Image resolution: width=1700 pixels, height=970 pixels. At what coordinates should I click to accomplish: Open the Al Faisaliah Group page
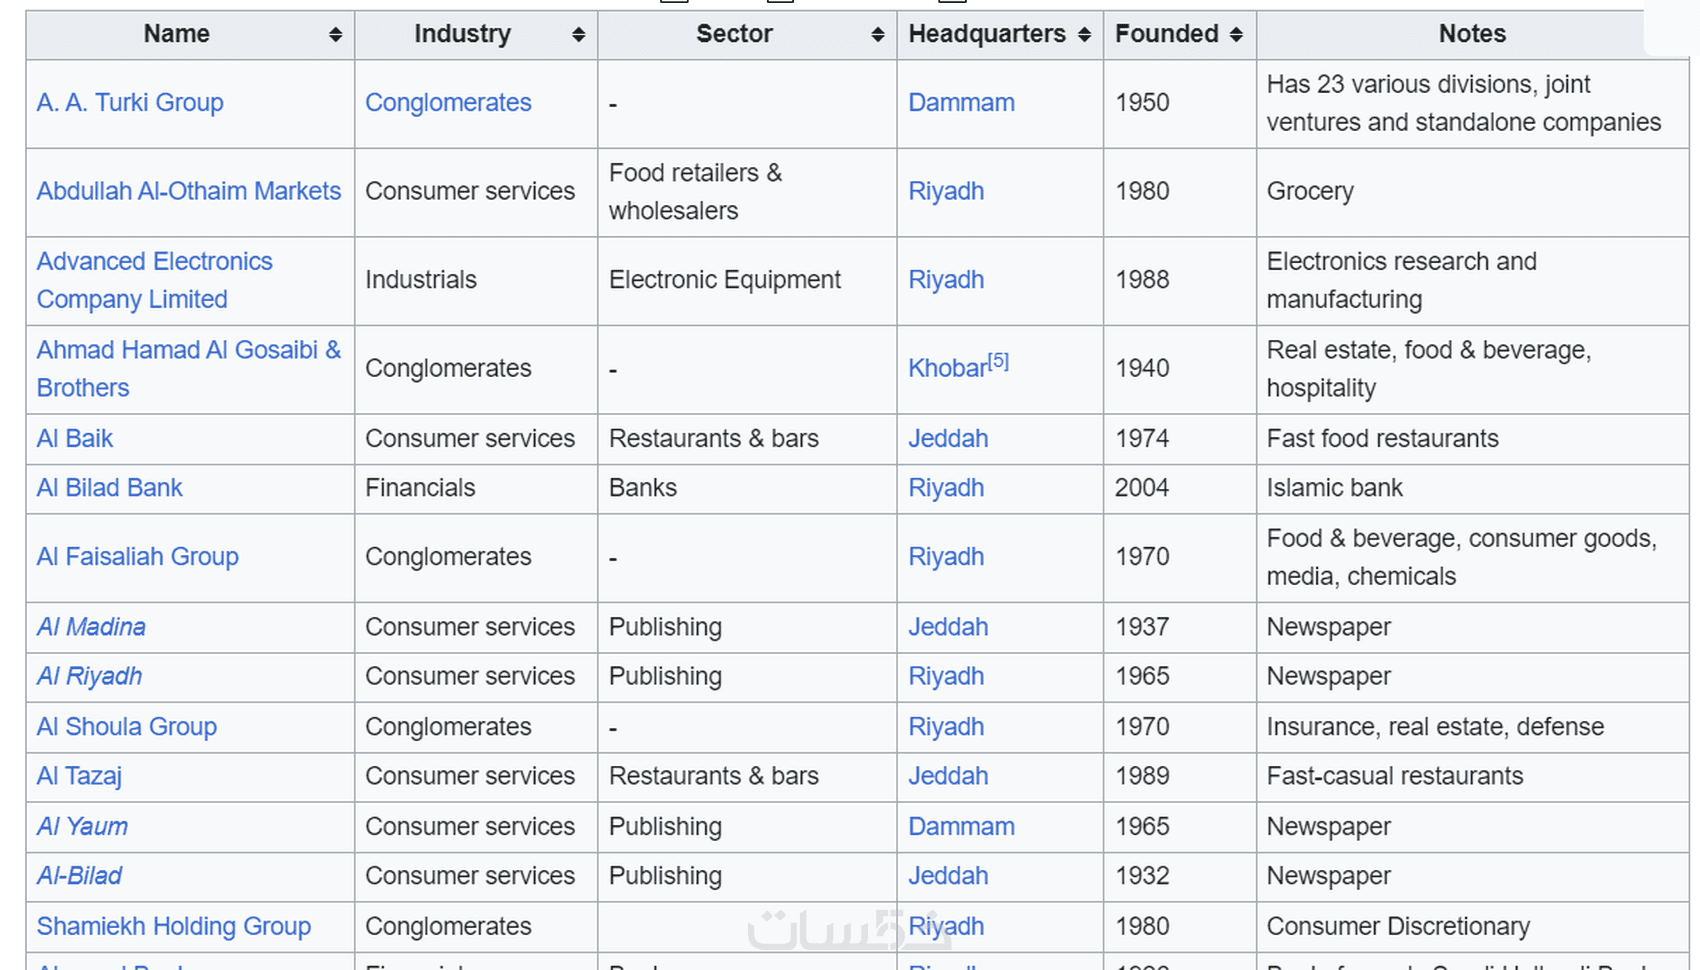tap(138, 557)
